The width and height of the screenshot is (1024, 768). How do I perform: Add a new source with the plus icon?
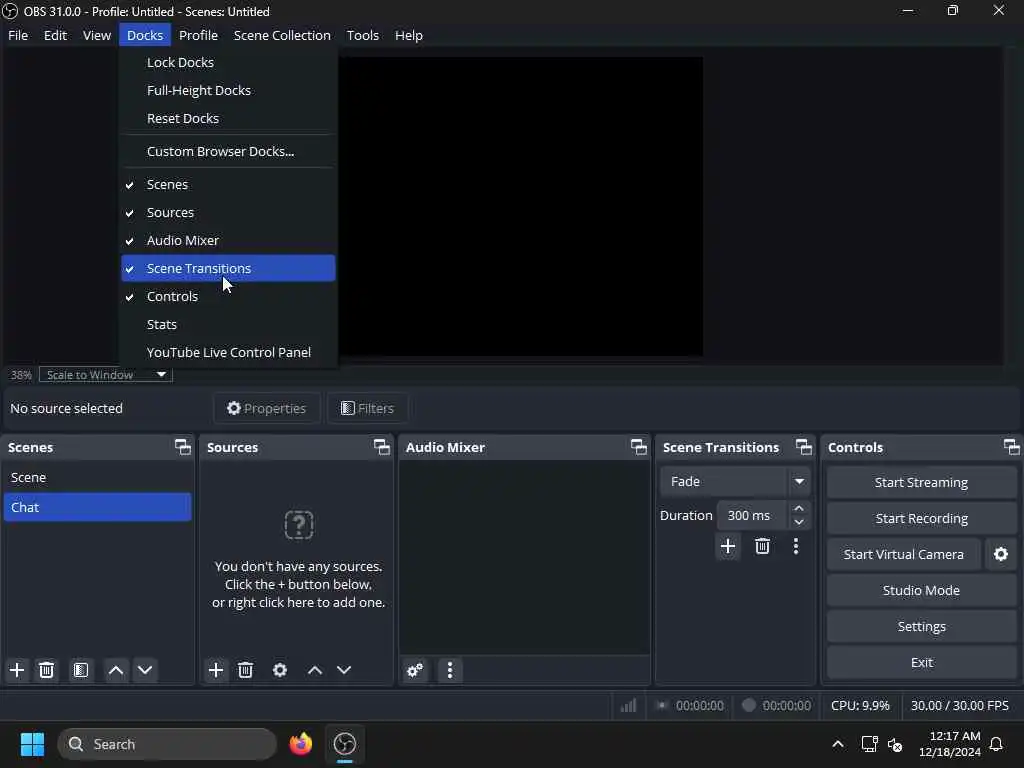[x=216, y=670]
